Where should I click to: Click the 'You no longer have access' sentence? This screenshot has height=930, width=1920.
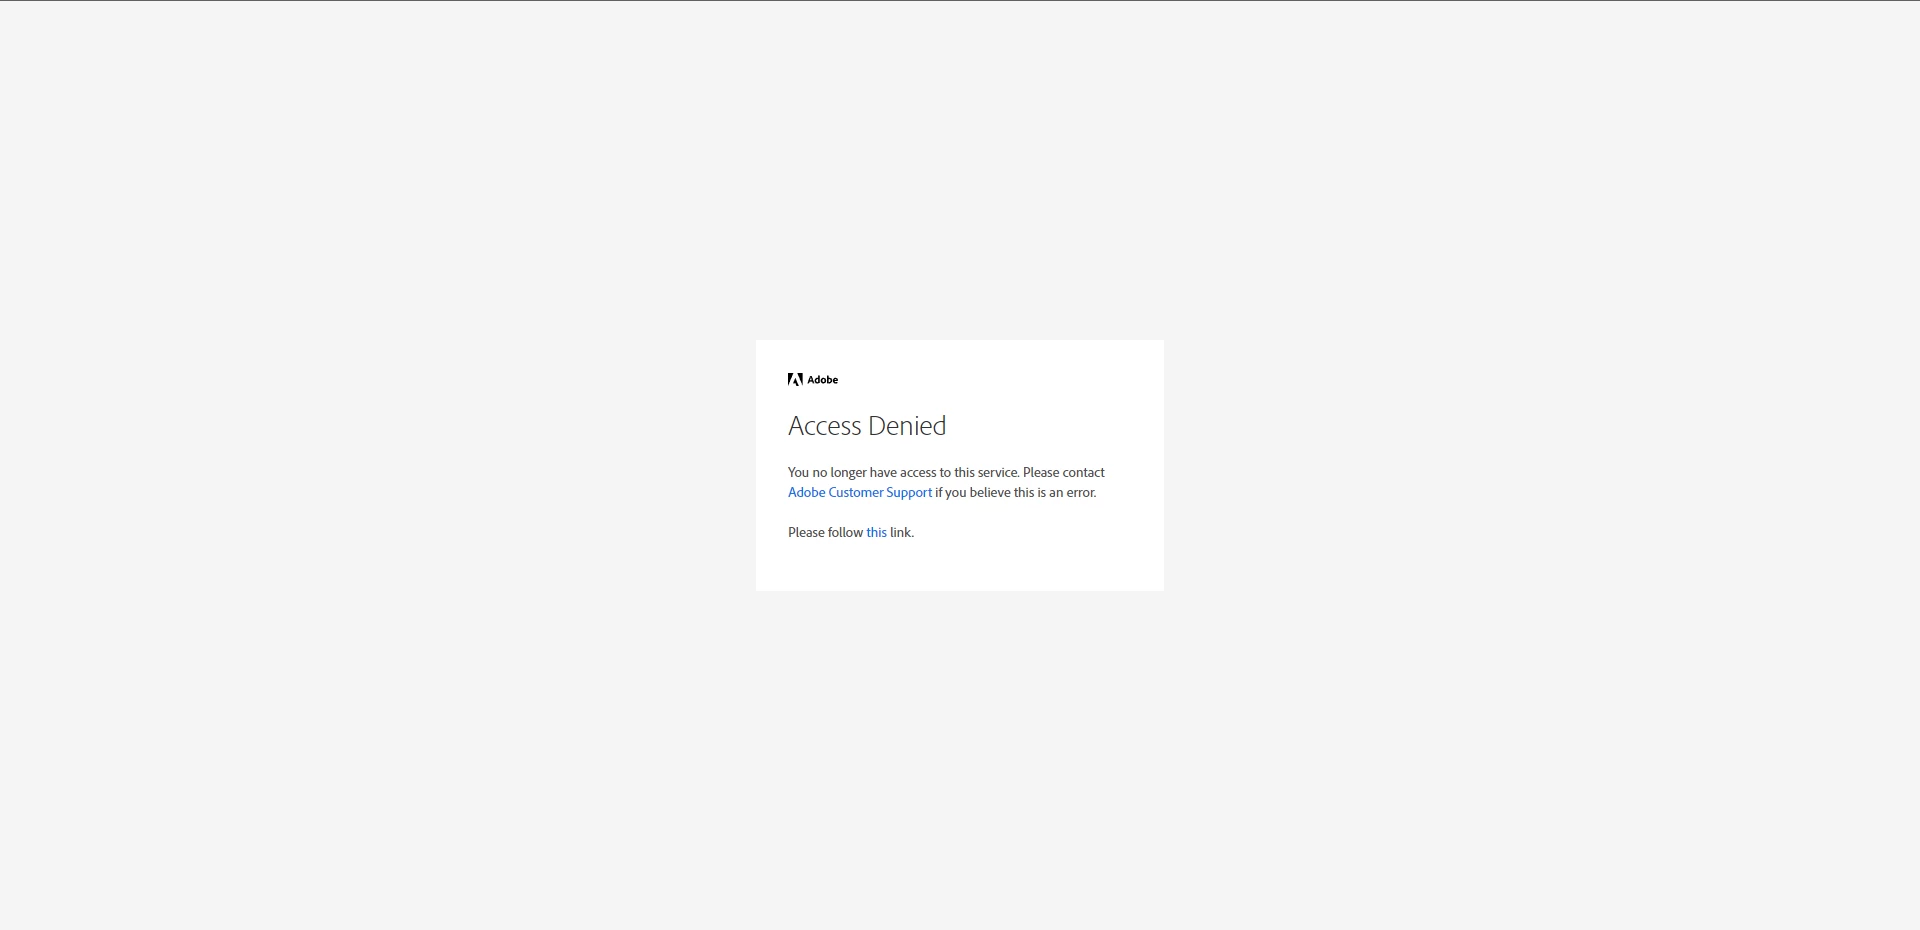[903, 473]
